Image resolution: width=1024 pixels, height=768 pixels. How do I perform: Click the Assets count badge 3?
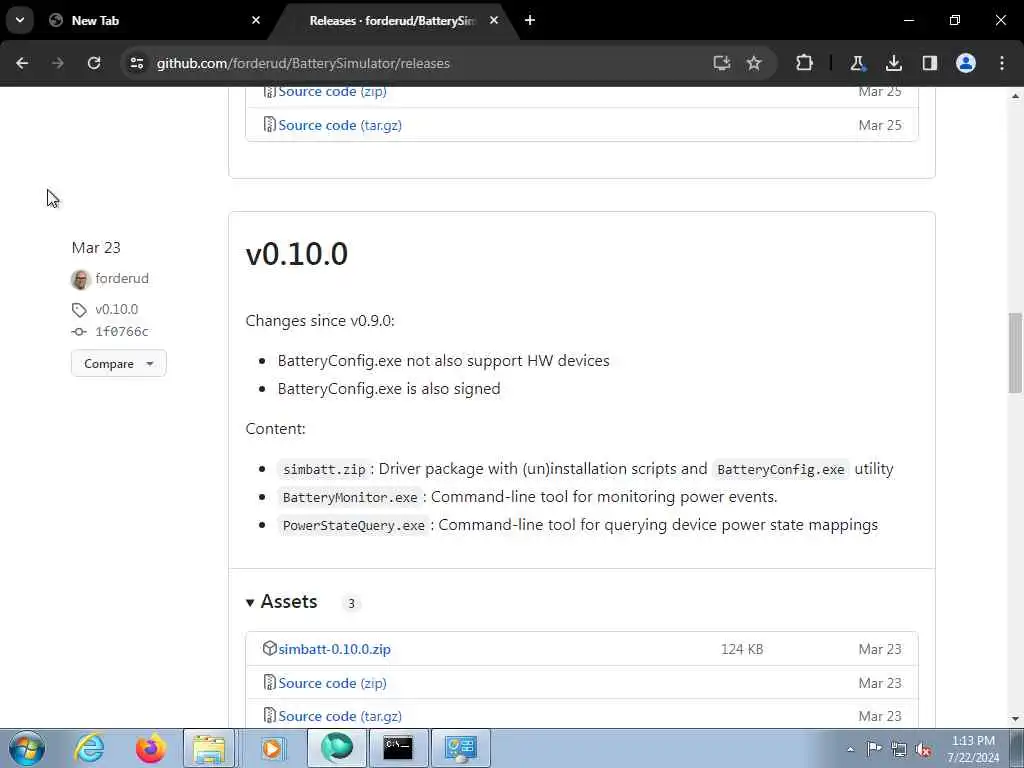point(351,603)
